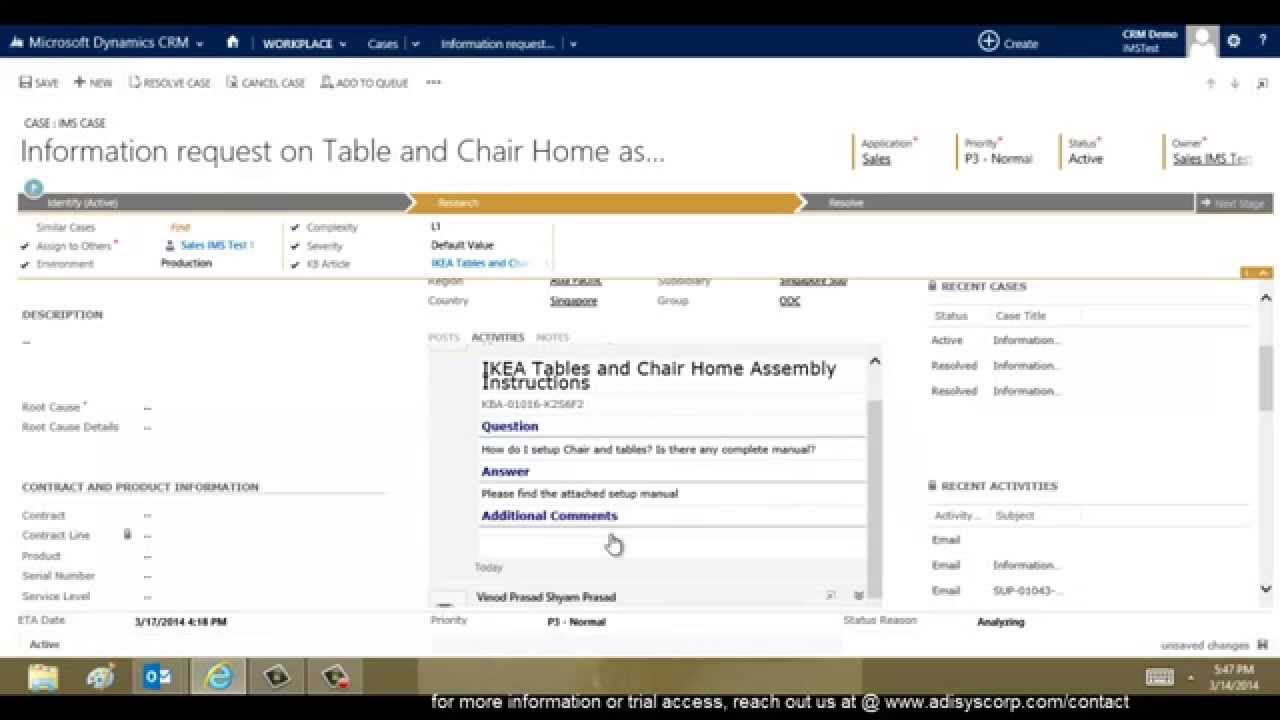
Task: Click RESOLVE CASE in the command bar
Action: click(x=170, y=83)
